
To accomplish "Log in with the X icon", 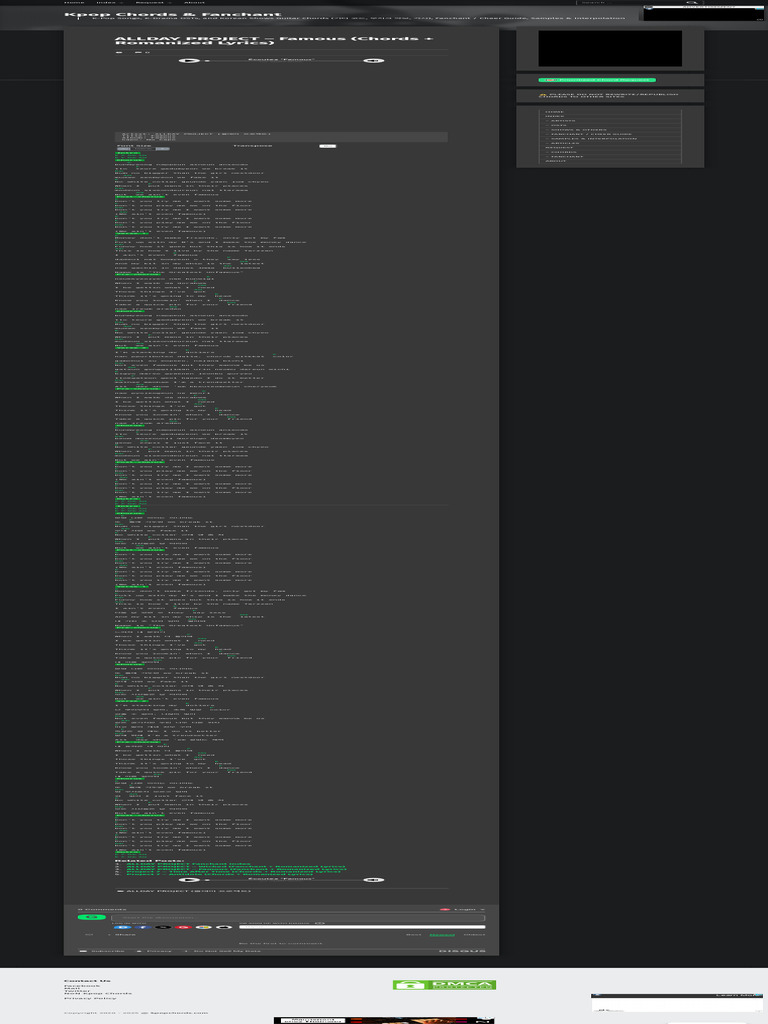I will pyautogui.click(x=163, y=927).
